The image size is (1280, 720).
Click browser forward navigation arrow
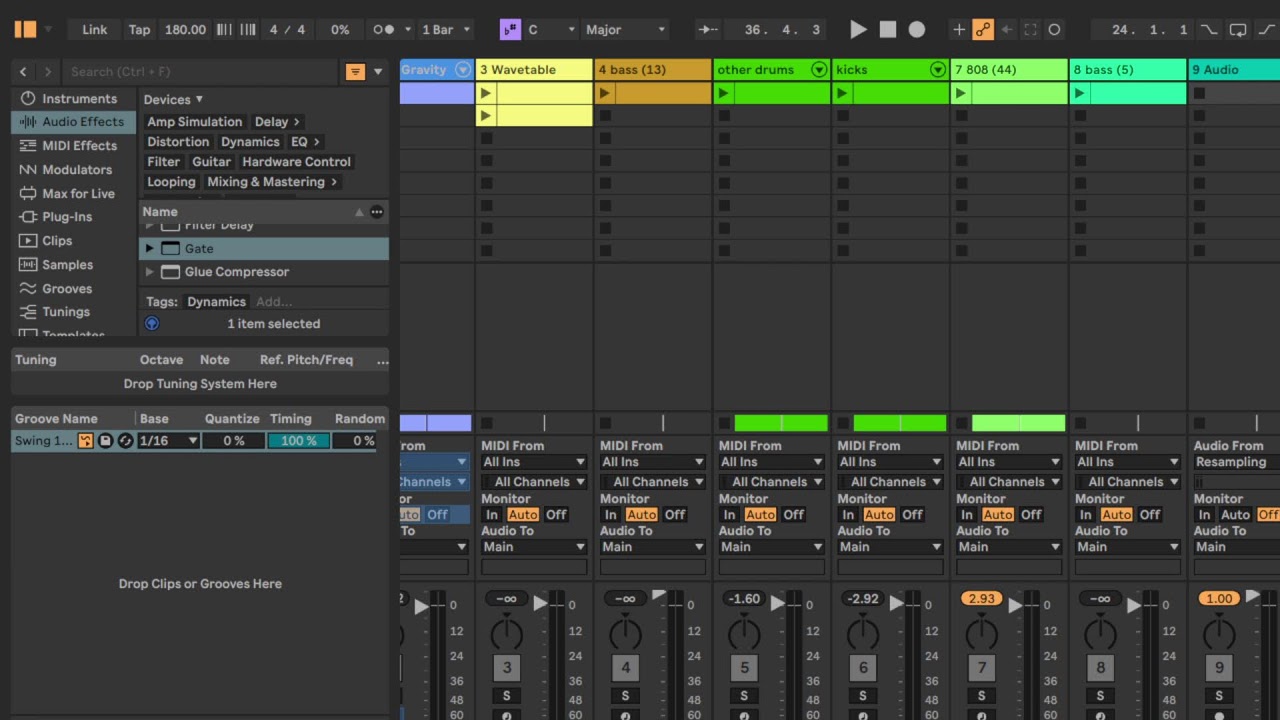click(47, 72)
